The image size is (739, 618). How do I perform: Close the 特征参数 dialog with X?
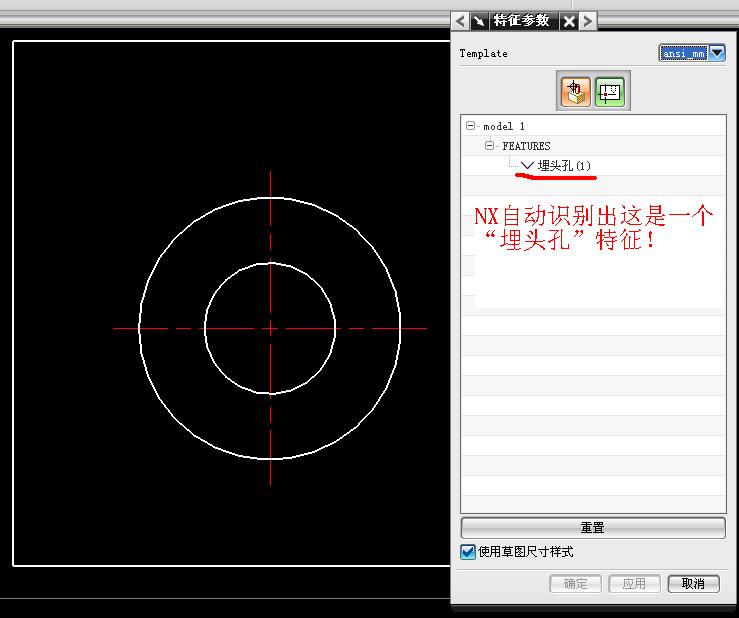(x=569, y=21)
